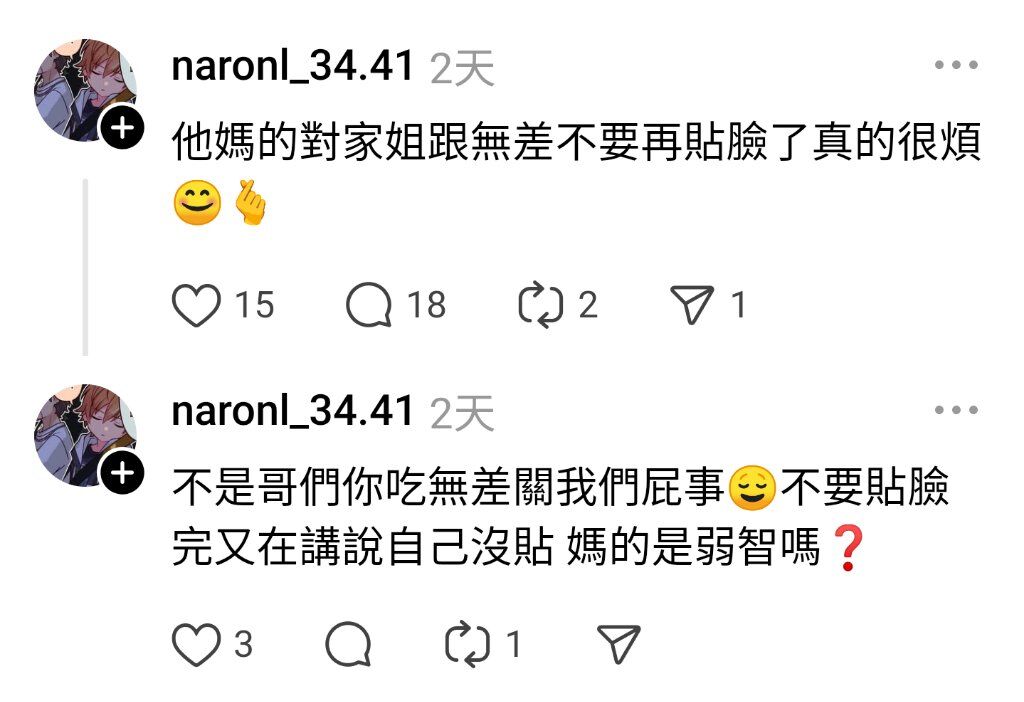Follow user via plus badge on first avatar

click(x=122, y=127)
